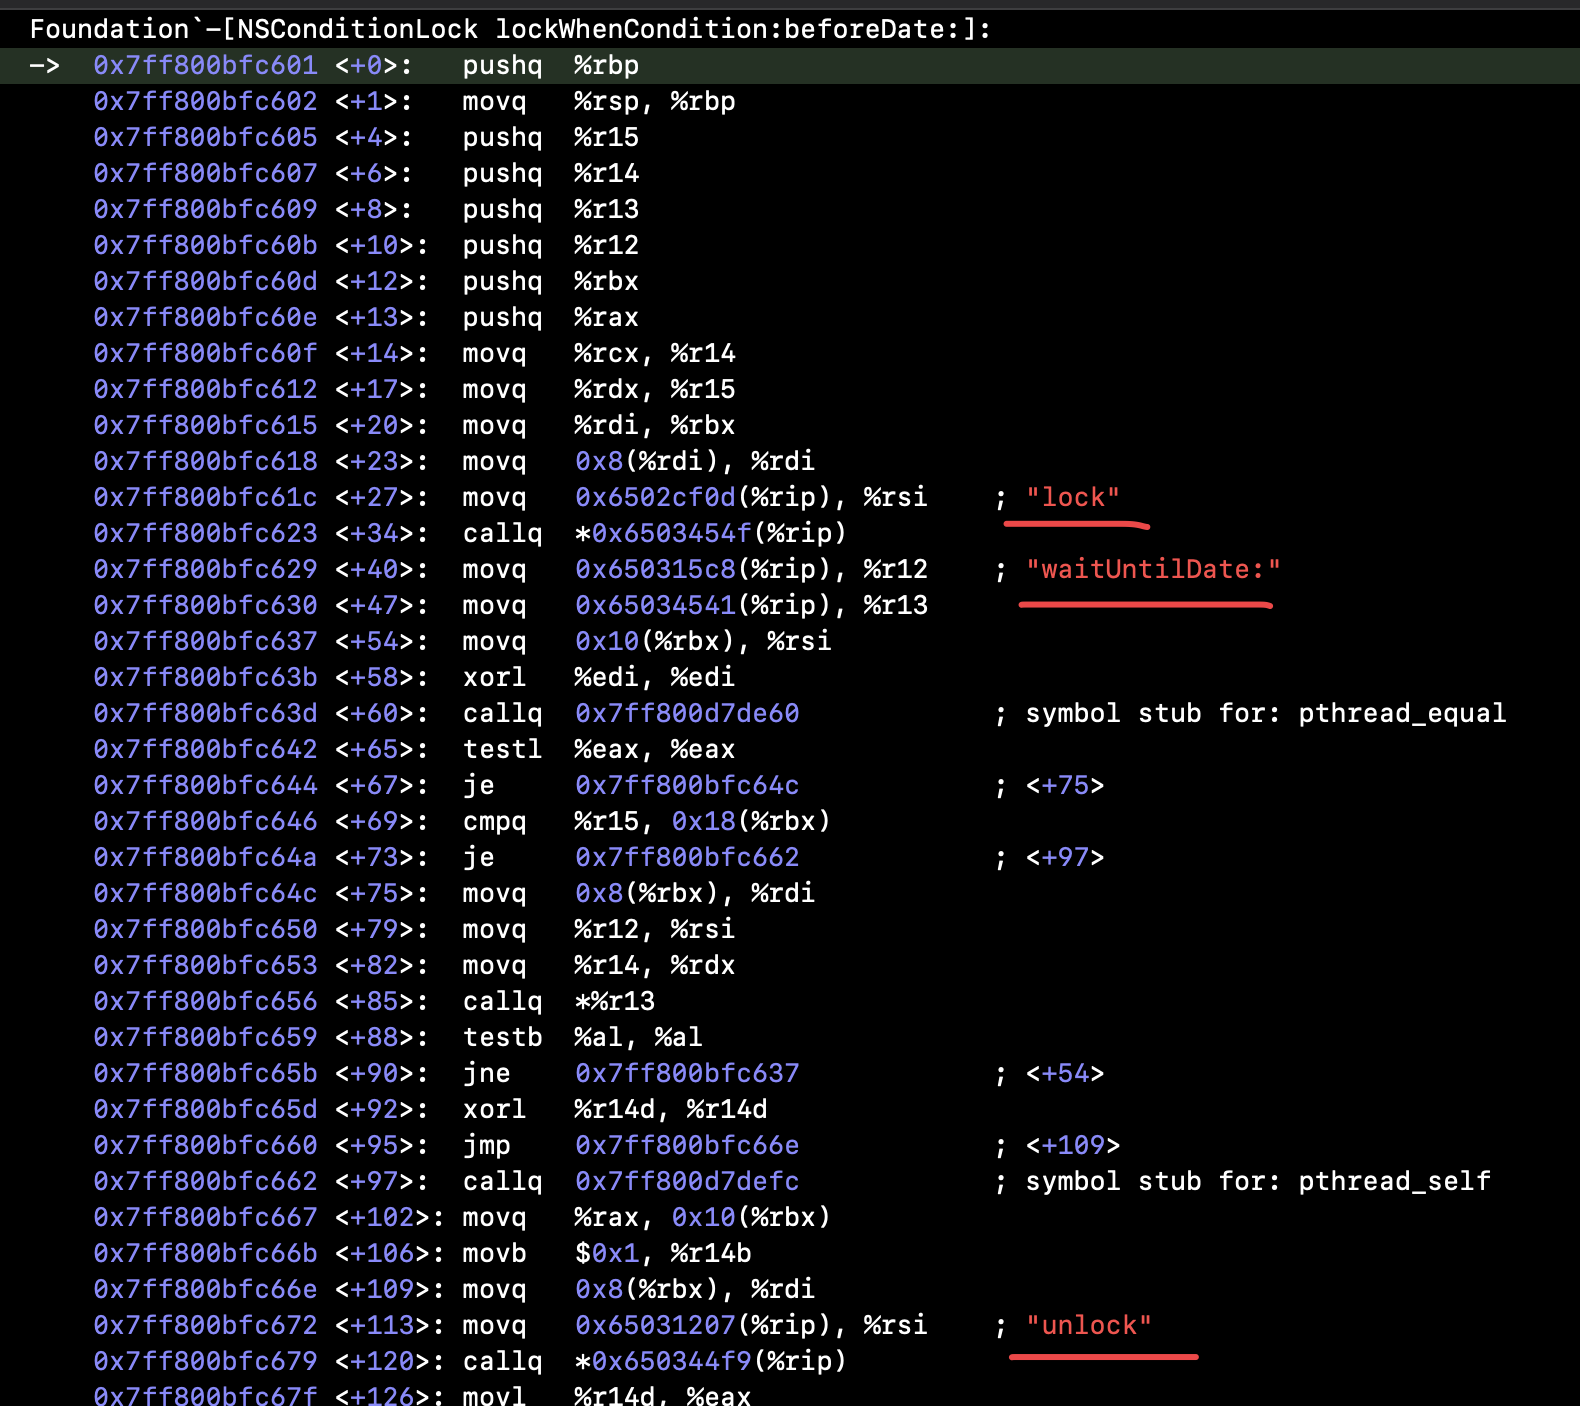Image resolution: width=1580 pixels, height=1406 pixels.
Task: Click the current instruction arrow indicator
Action: (x=44, y=66)
